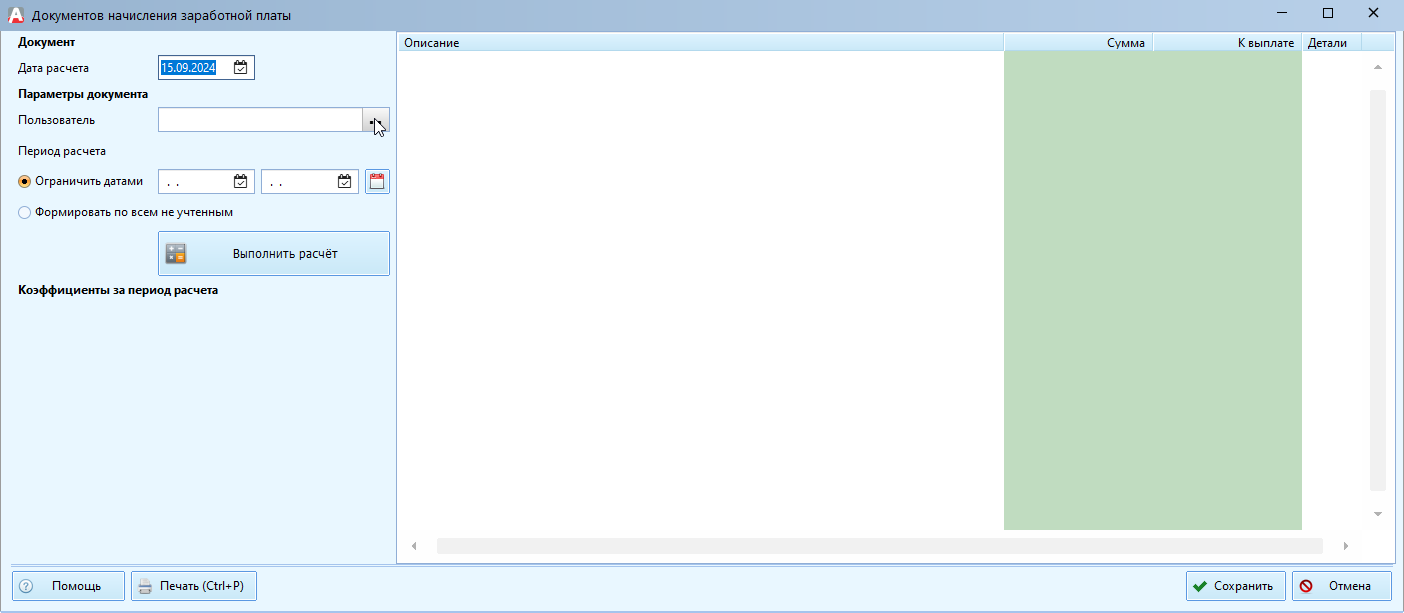
Task: Select Ограничить датами radio option
Action: click(25, 182)
